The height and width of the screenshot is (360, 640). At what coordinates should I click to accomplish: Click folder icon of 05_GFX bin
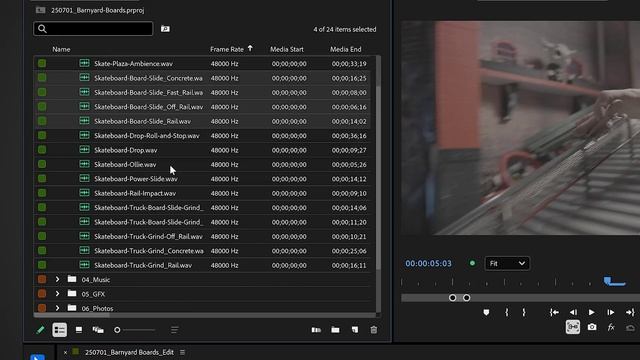pos(72,293)
